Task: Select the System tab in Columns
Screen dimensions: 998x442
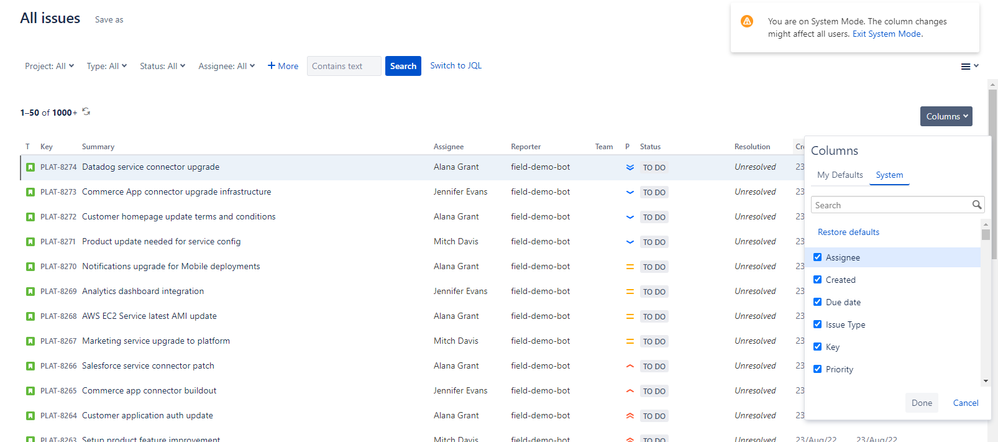Action: (889, 175)
